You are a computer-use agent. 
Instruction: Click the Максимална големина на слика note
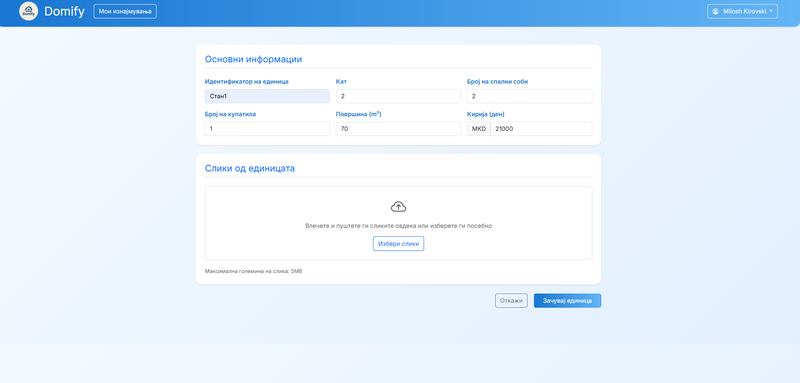point(253,271)
